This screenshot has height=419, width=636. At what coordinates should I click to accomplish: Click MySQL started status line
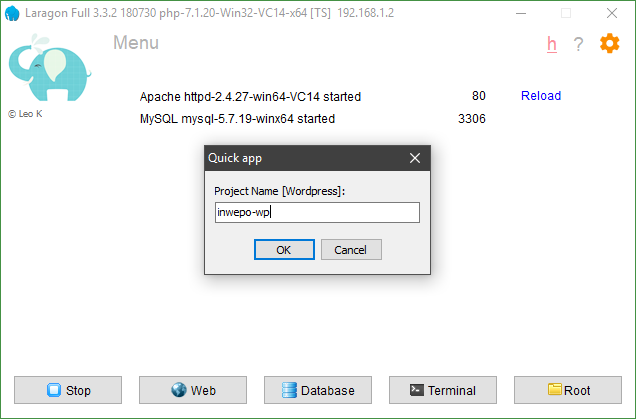pyautogui.click(x=237, y=118)
